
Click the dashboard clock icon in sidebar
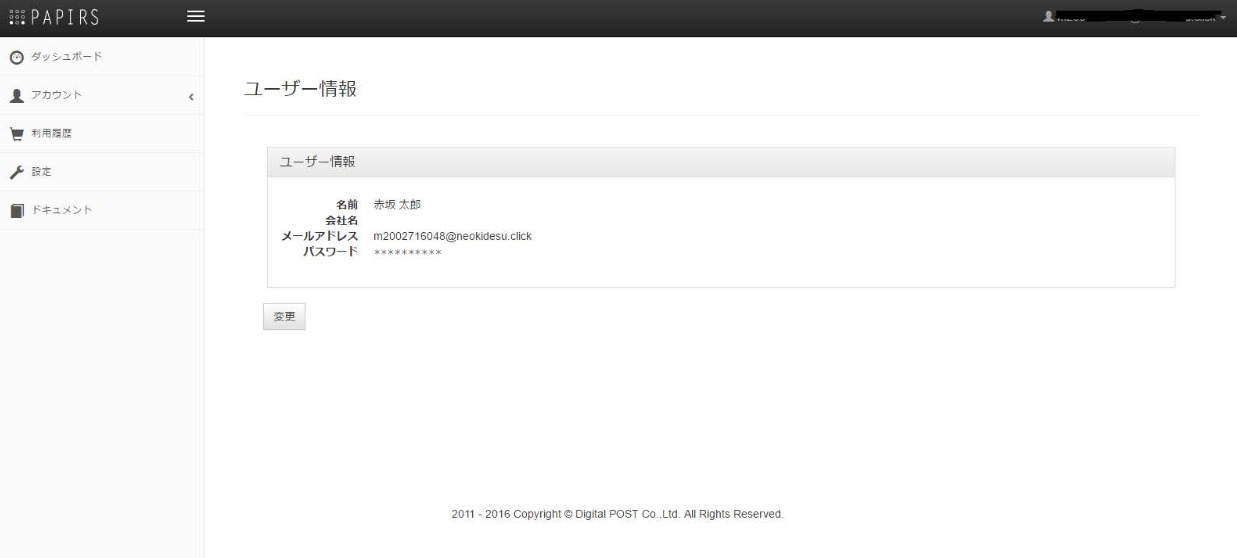pos(15,56)
